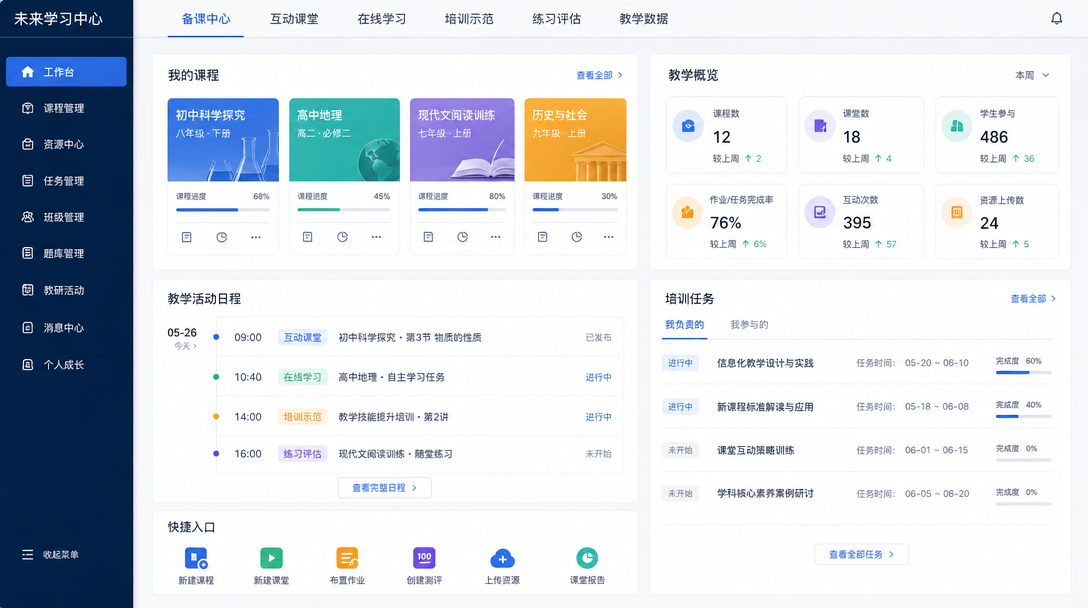Switch to 教学数据 top tab
Image resolution: width=1088 pixels, height=608 pixels.
[643, 19]
